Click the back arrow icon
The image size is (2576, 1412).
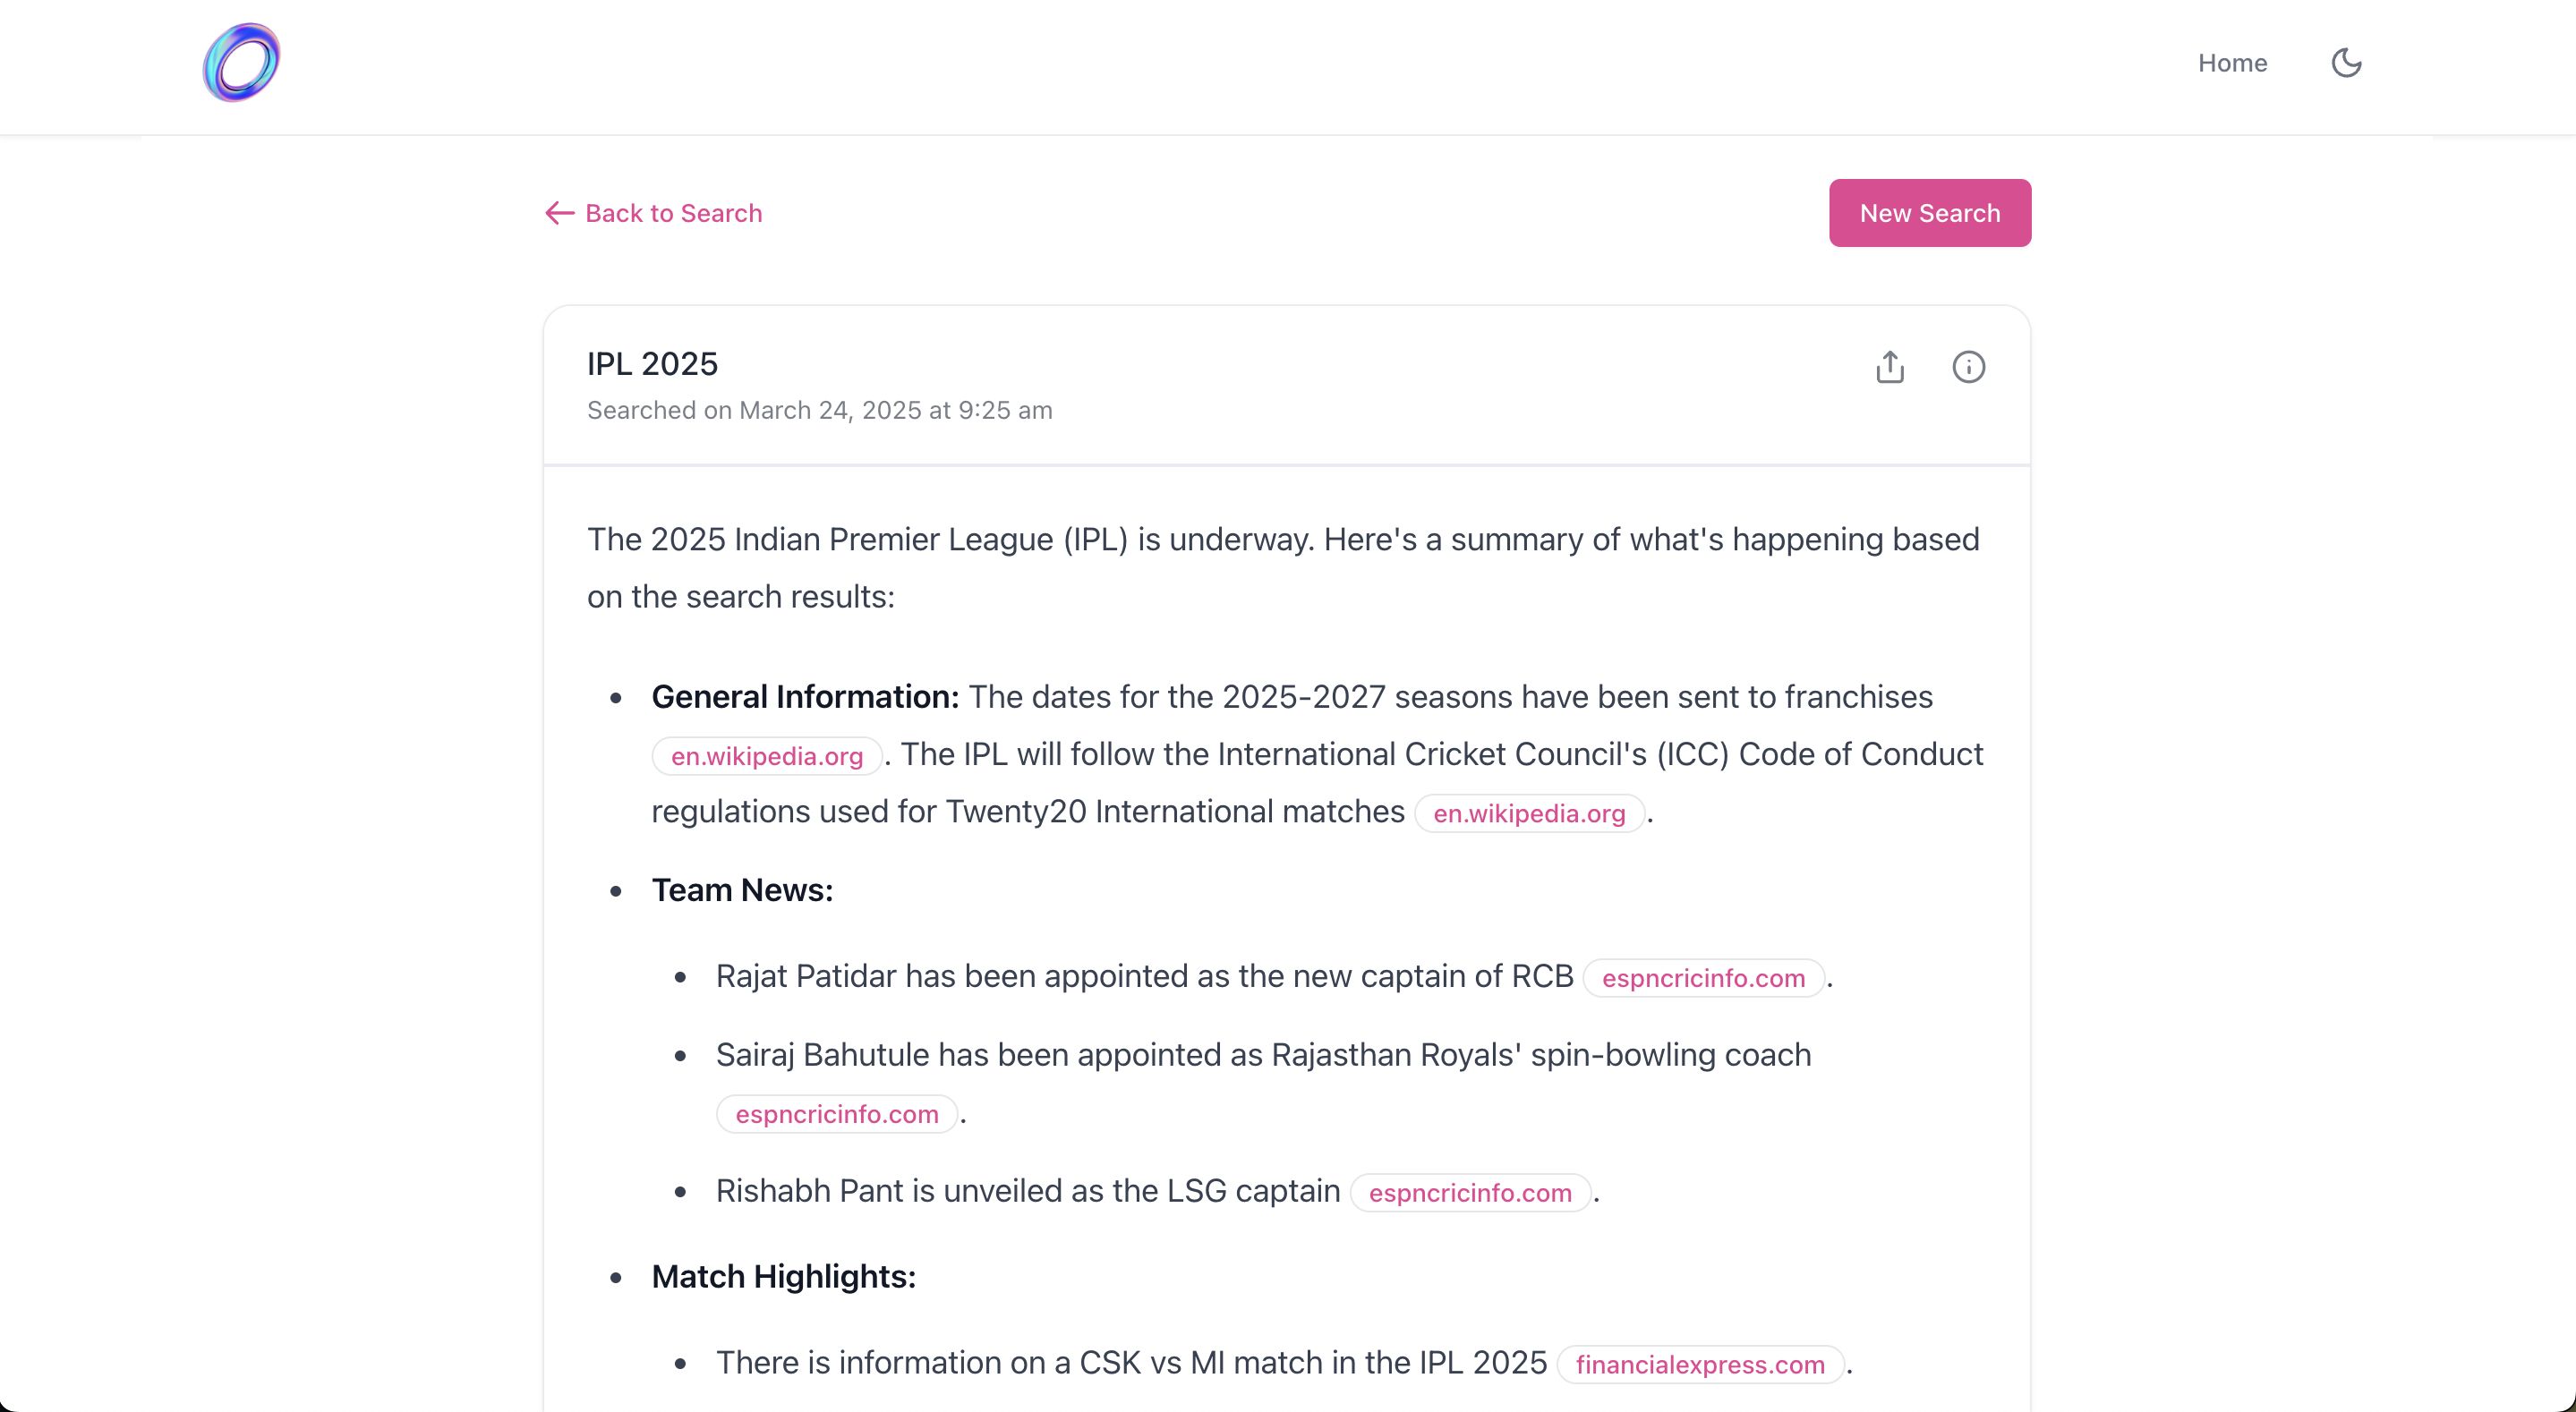coord(559,213)
